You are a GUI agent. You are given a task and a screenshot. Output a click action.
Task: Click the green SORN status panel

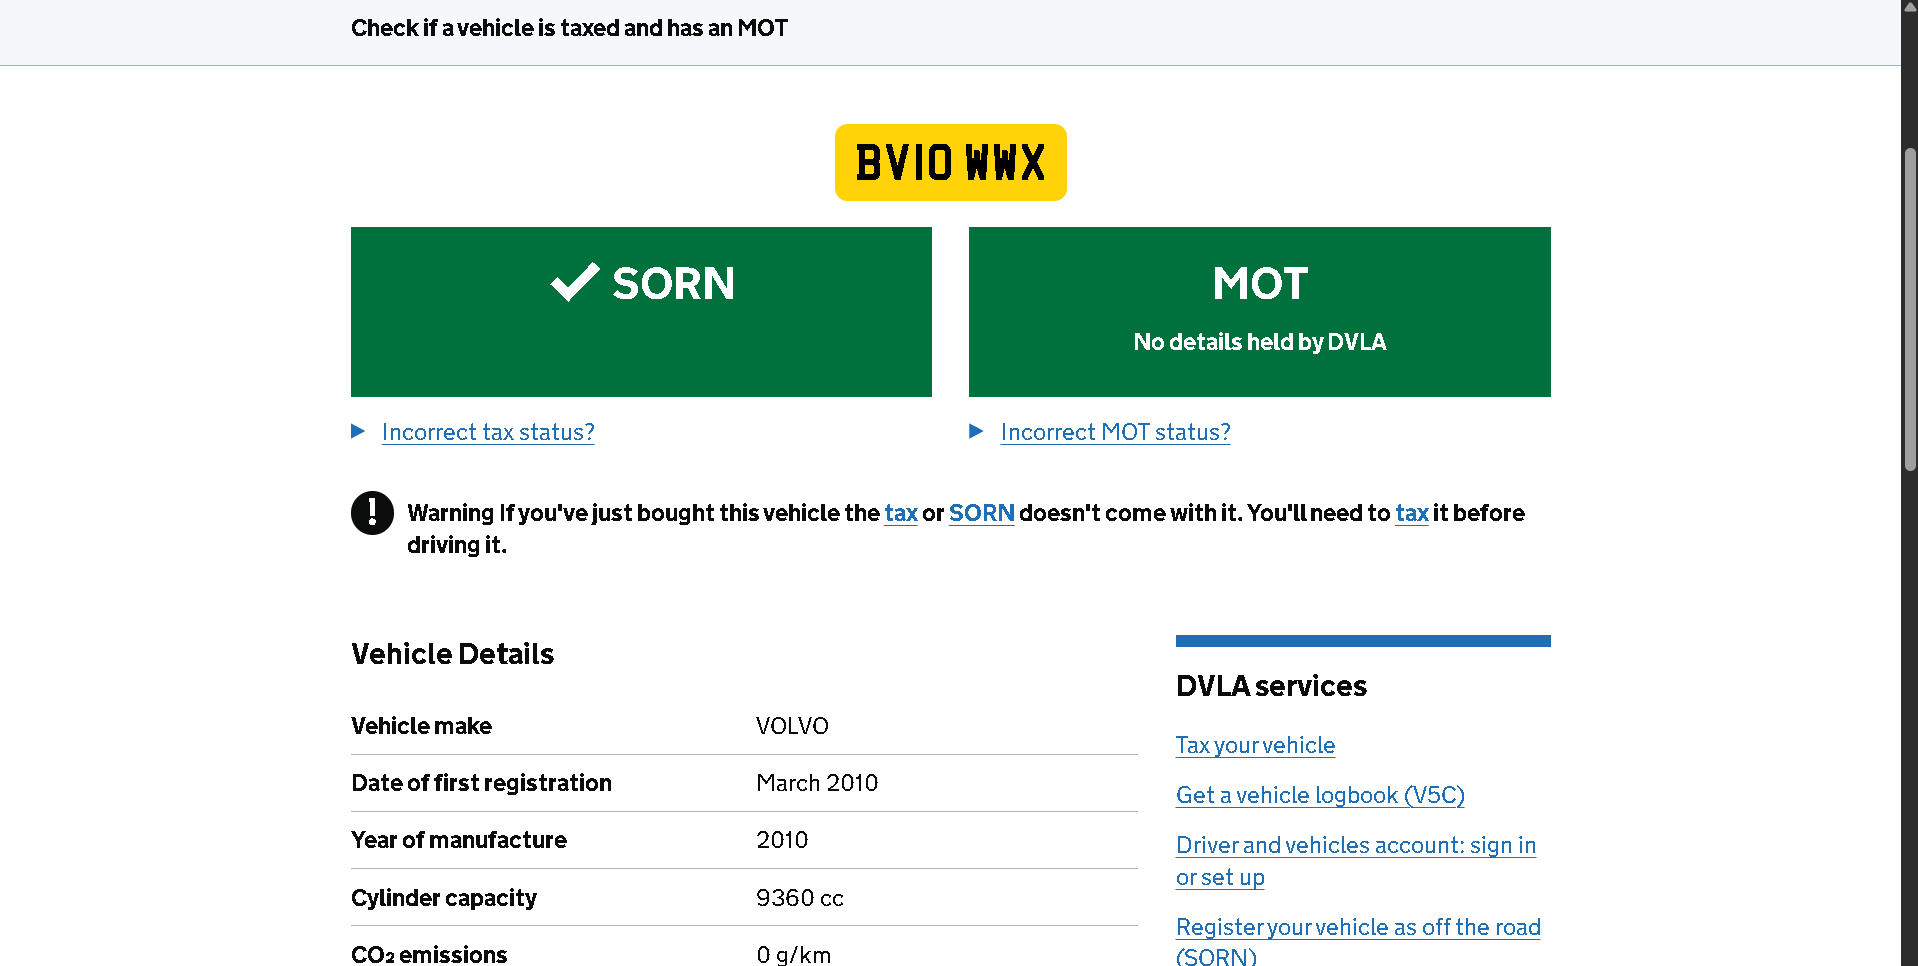coord(641,312)
